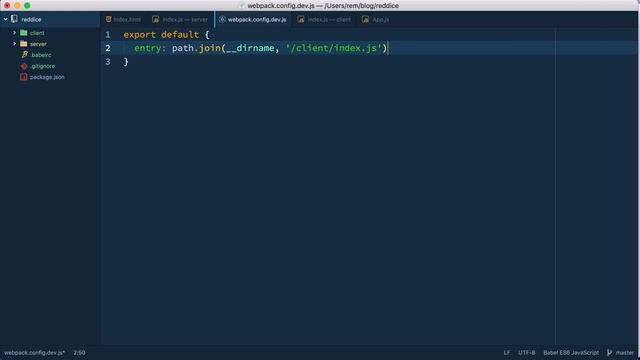The image size is (640, 360).
Task: Click the master git branch label
Action: pos(625,353)
